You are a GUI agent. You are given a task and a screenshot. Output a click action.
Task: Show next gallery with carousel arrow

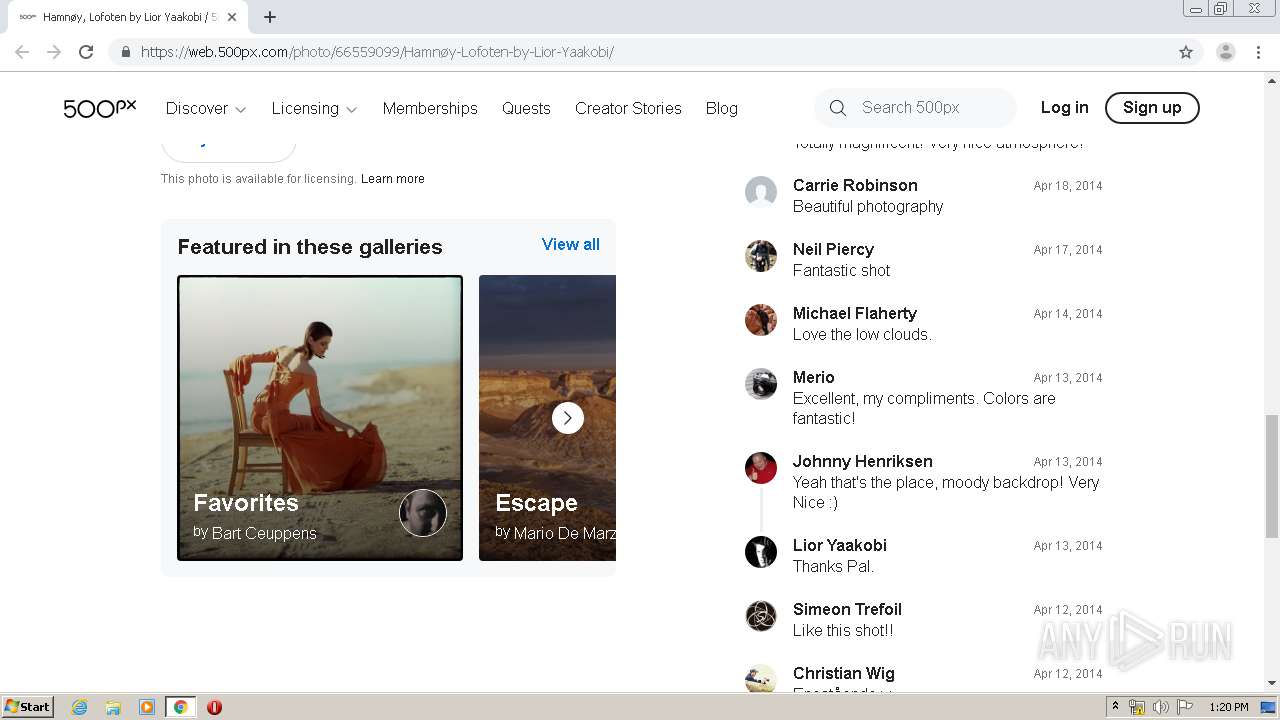[568, 418]
